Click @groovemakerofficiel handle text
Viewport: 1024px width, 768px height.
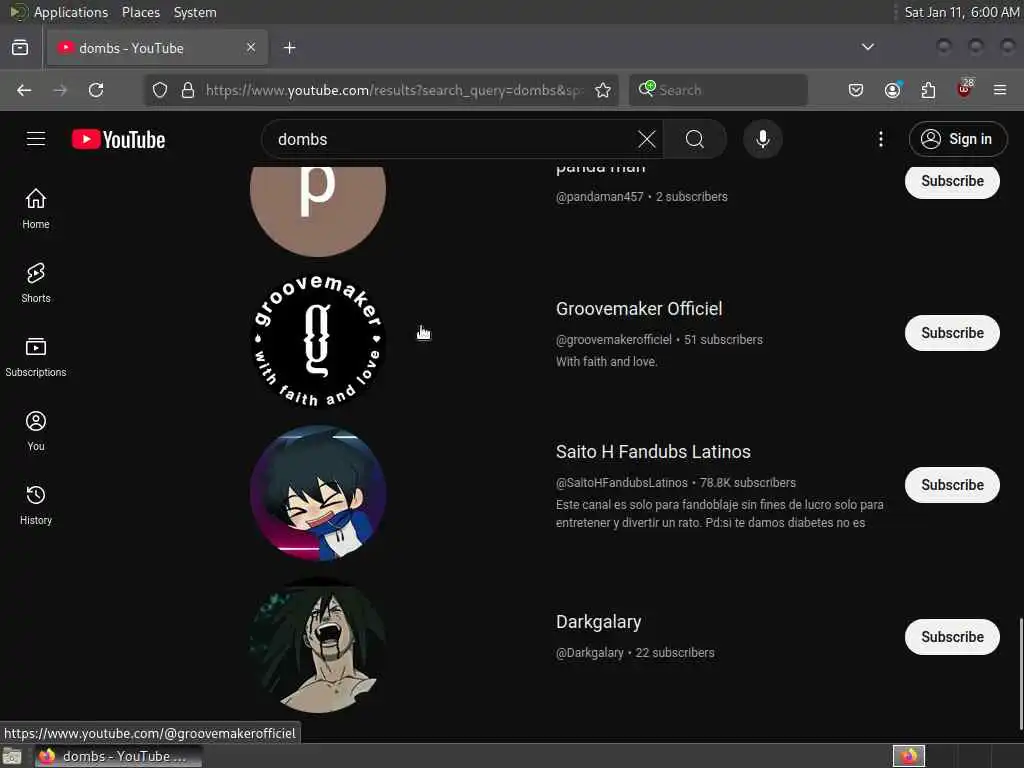613,340
